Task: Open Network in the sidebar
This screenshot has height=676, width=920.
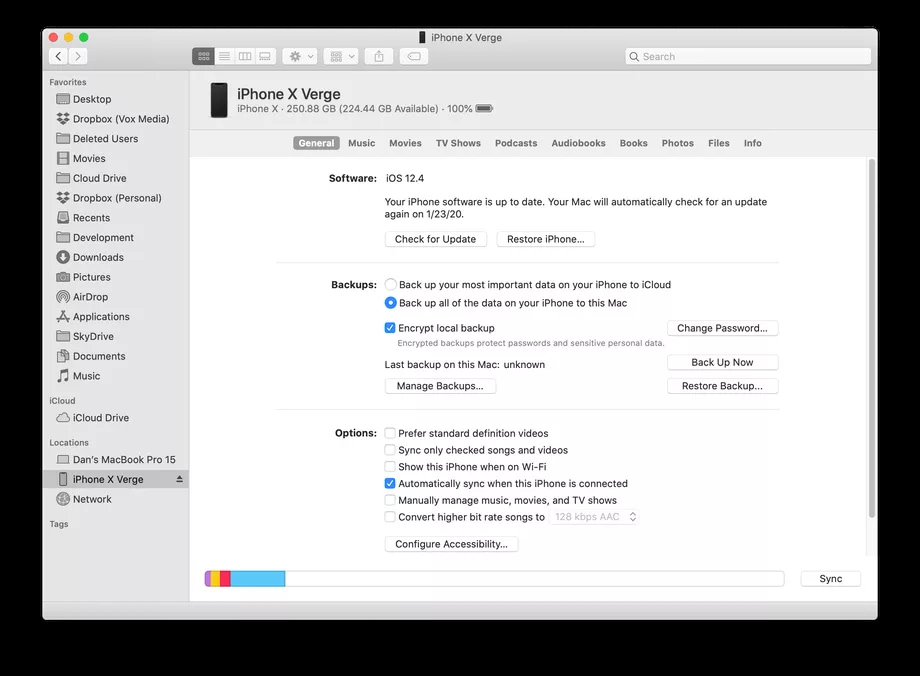Action: click(116, 499)
